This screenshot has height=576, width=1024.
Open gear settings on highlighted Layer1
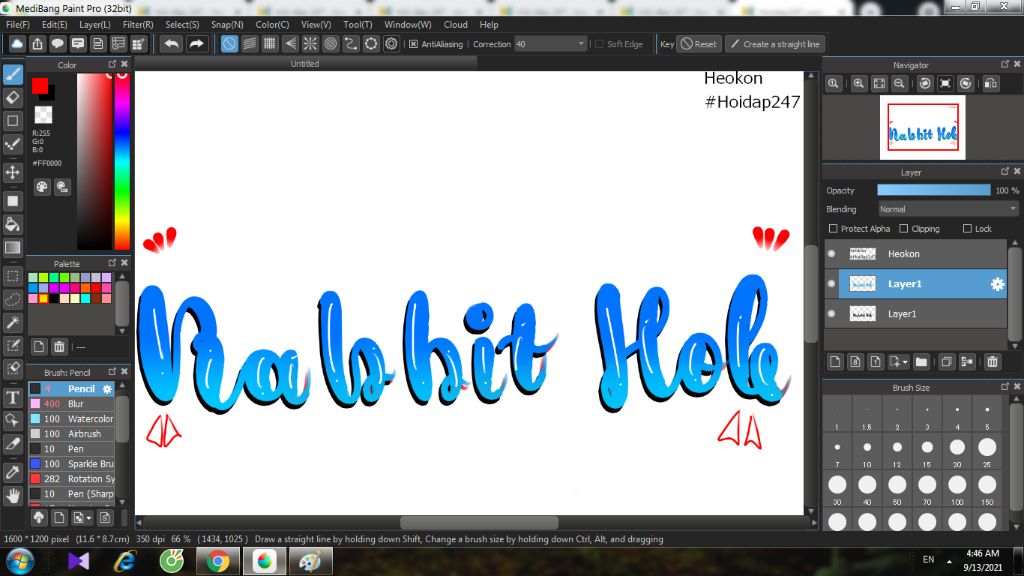tap(997, 284)
